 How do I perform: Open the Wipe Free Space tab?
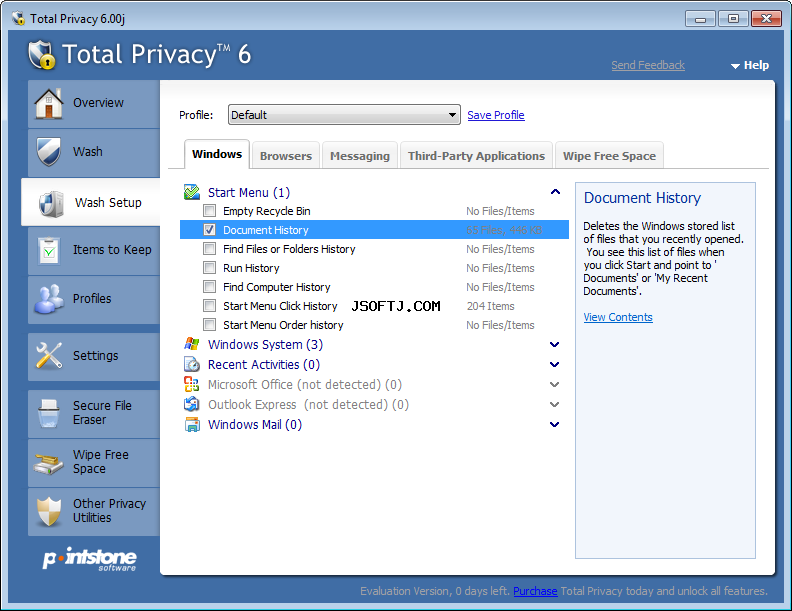609,156
